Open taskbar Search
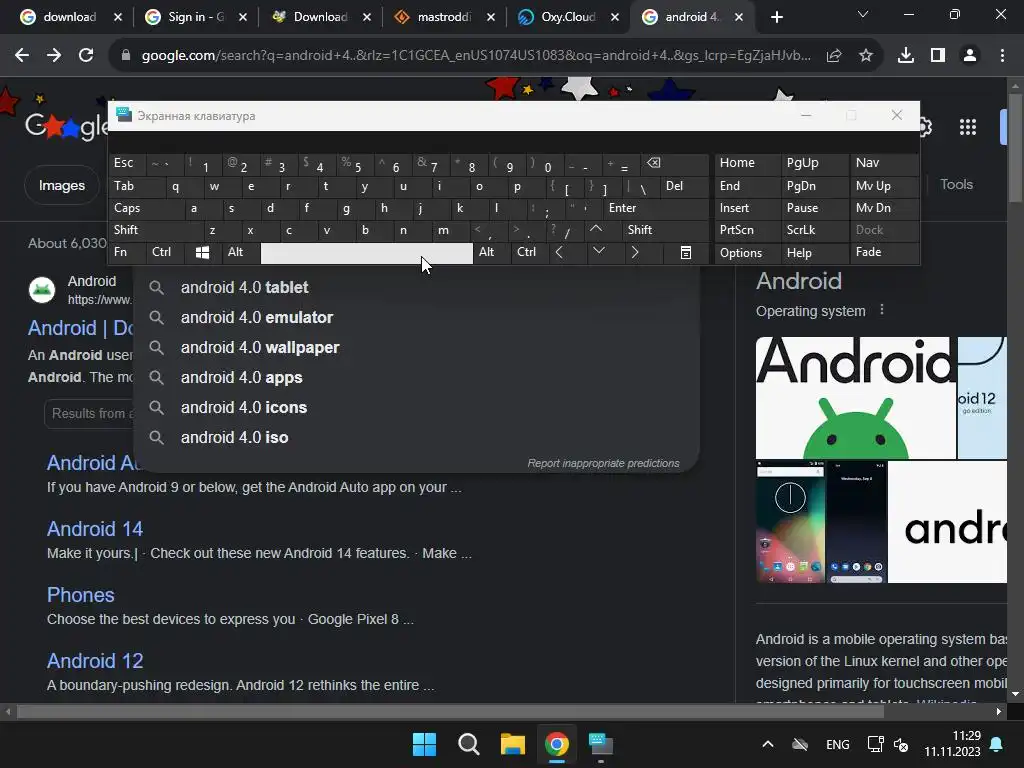The height and width of the screenshot is (768, 1024). [469, 744]
